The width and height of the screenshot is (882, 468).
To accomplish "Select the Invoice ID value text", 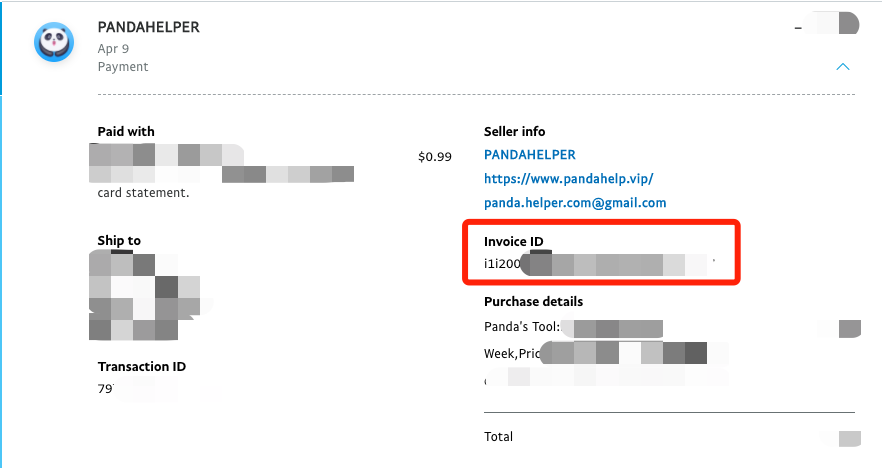I will coord(599,263).
